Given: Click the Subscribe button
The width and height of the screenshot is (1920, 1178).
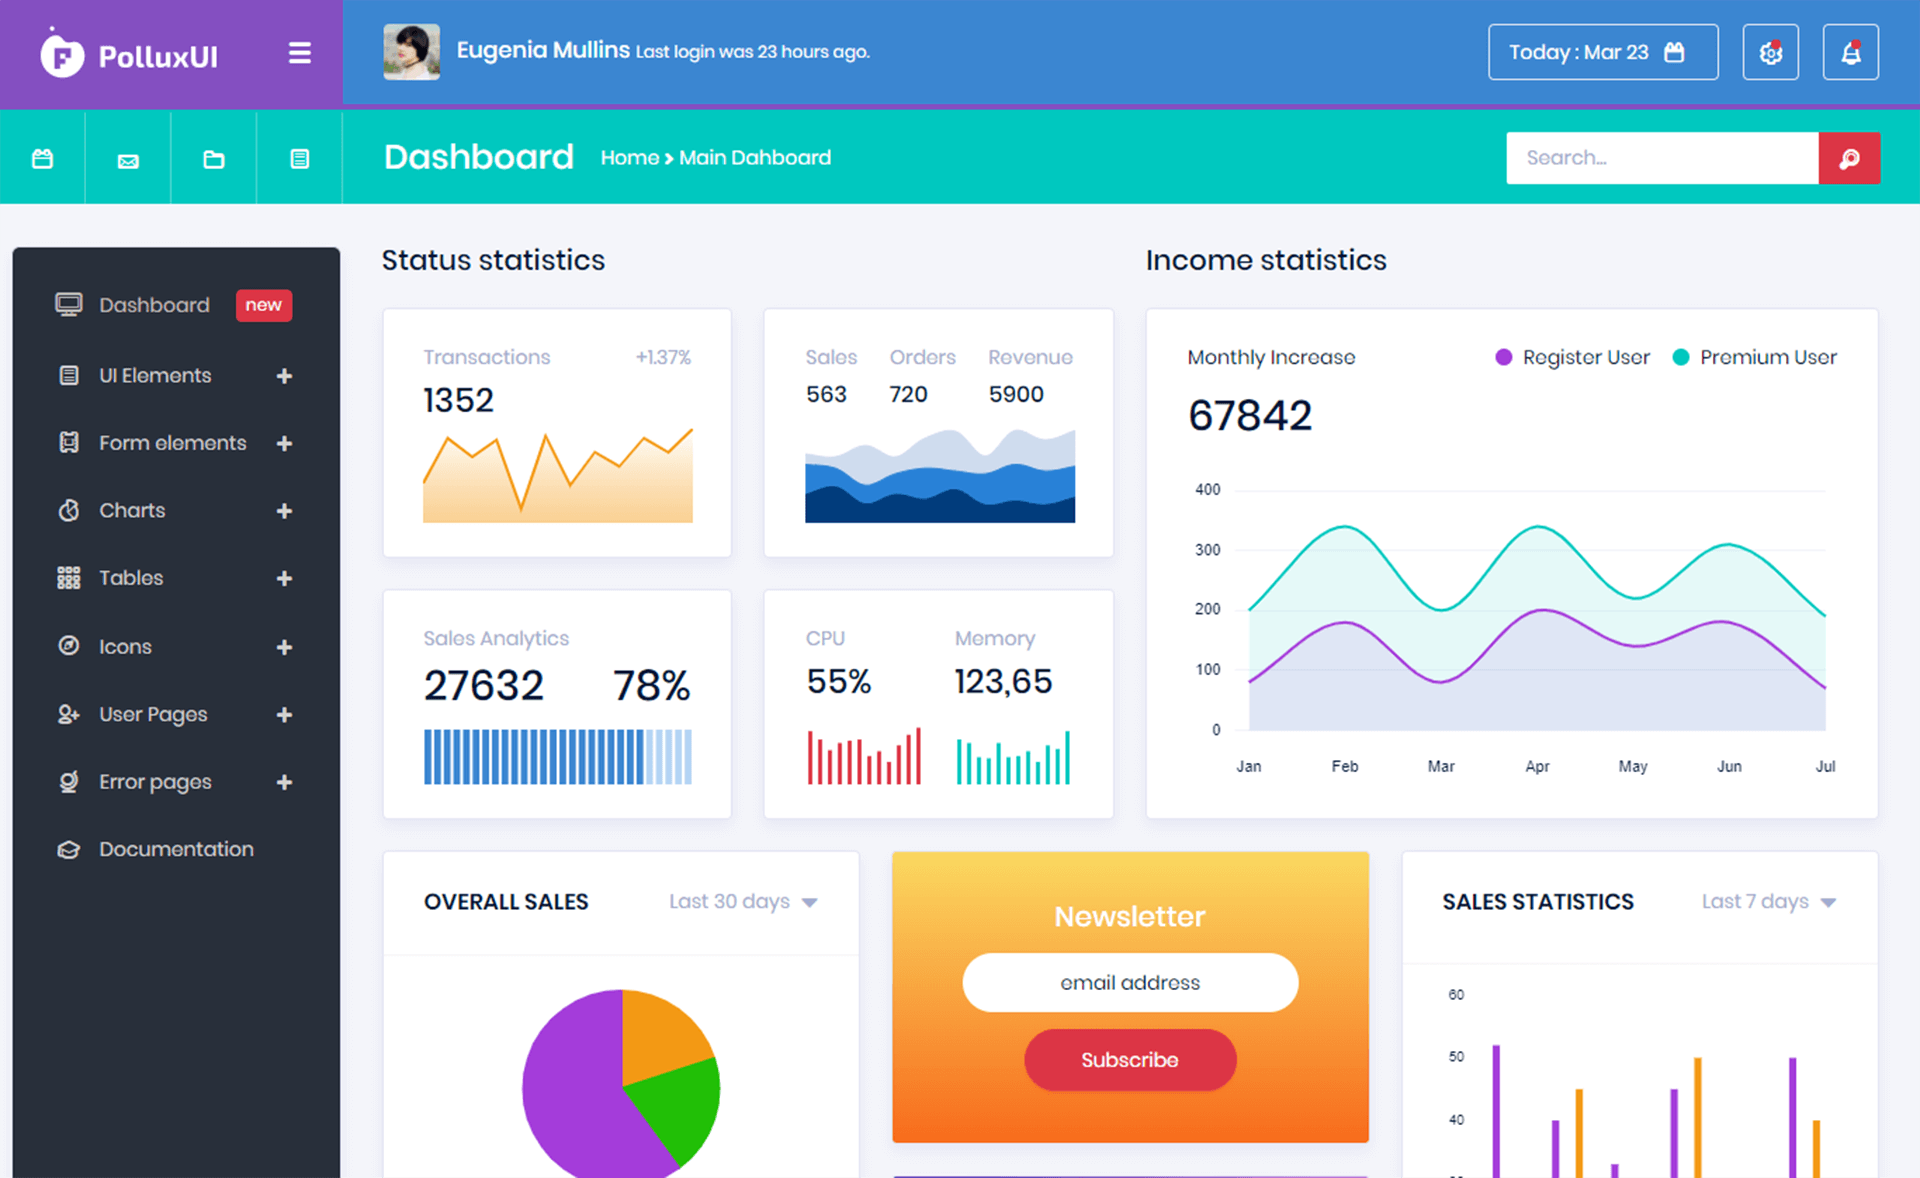Looking at the screenshot, I should 1129,1057.
